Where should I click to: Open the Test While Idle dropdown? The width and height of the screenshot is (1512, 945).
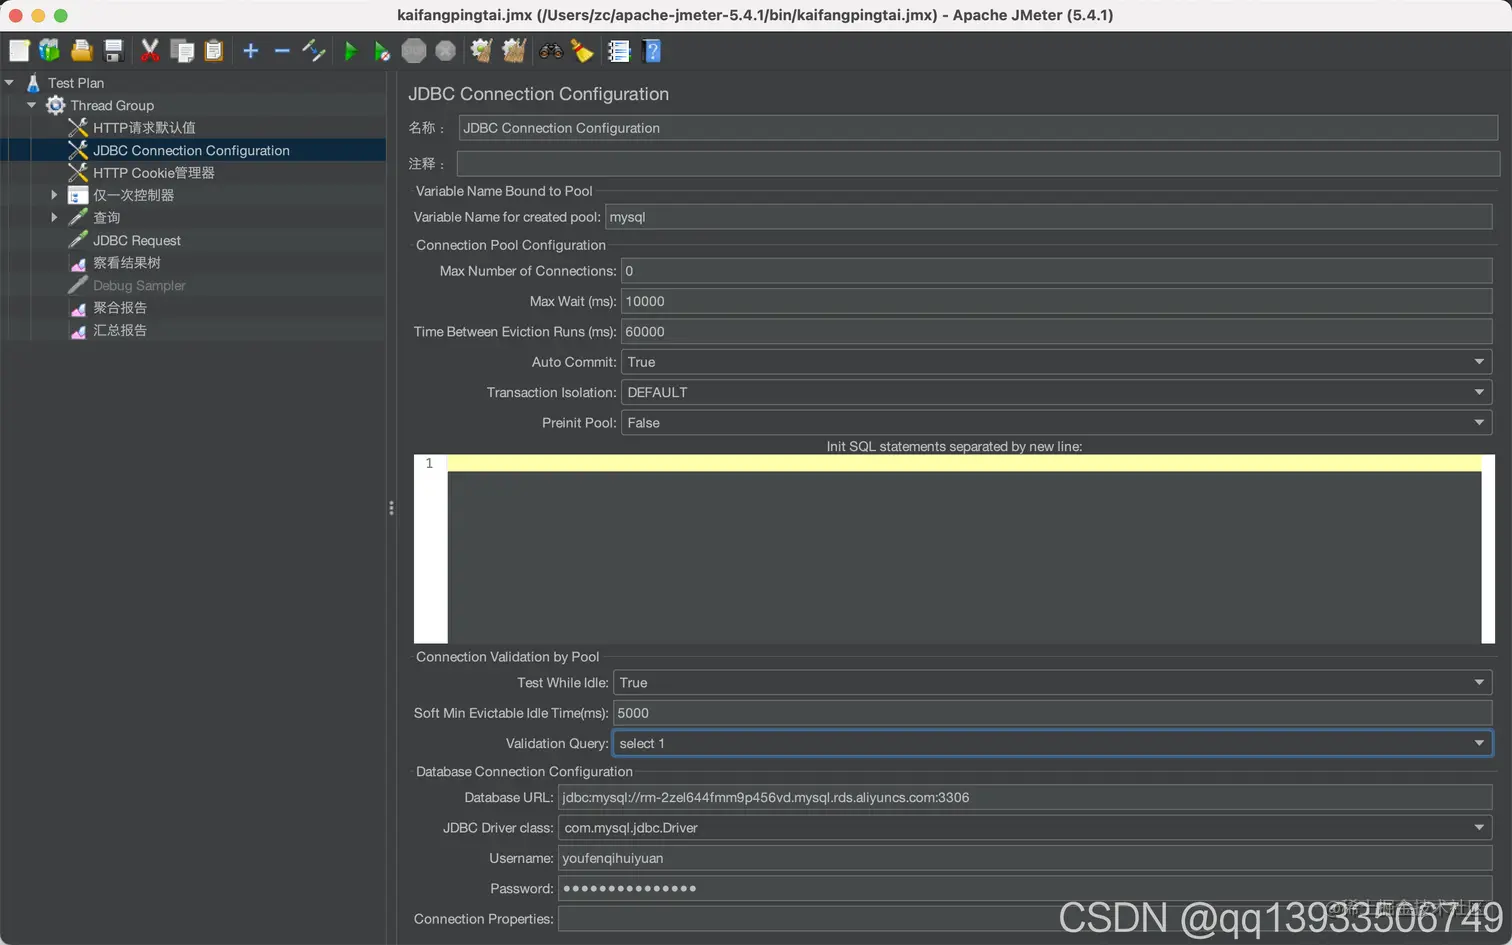(1053, 683)
